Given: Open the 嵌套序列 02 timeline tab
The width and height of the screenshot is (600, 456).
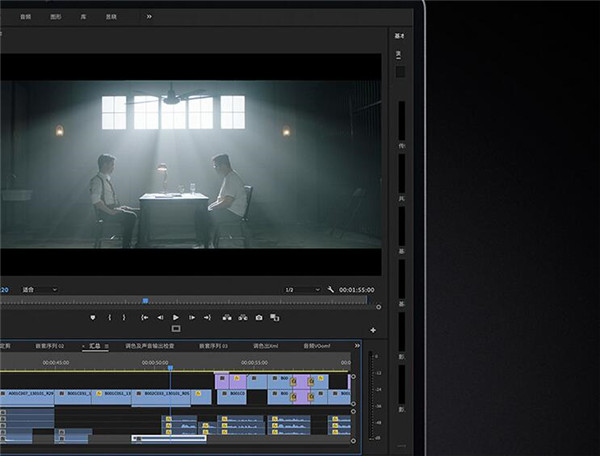Looking at the screenshot, I should [x=50, y=346].
